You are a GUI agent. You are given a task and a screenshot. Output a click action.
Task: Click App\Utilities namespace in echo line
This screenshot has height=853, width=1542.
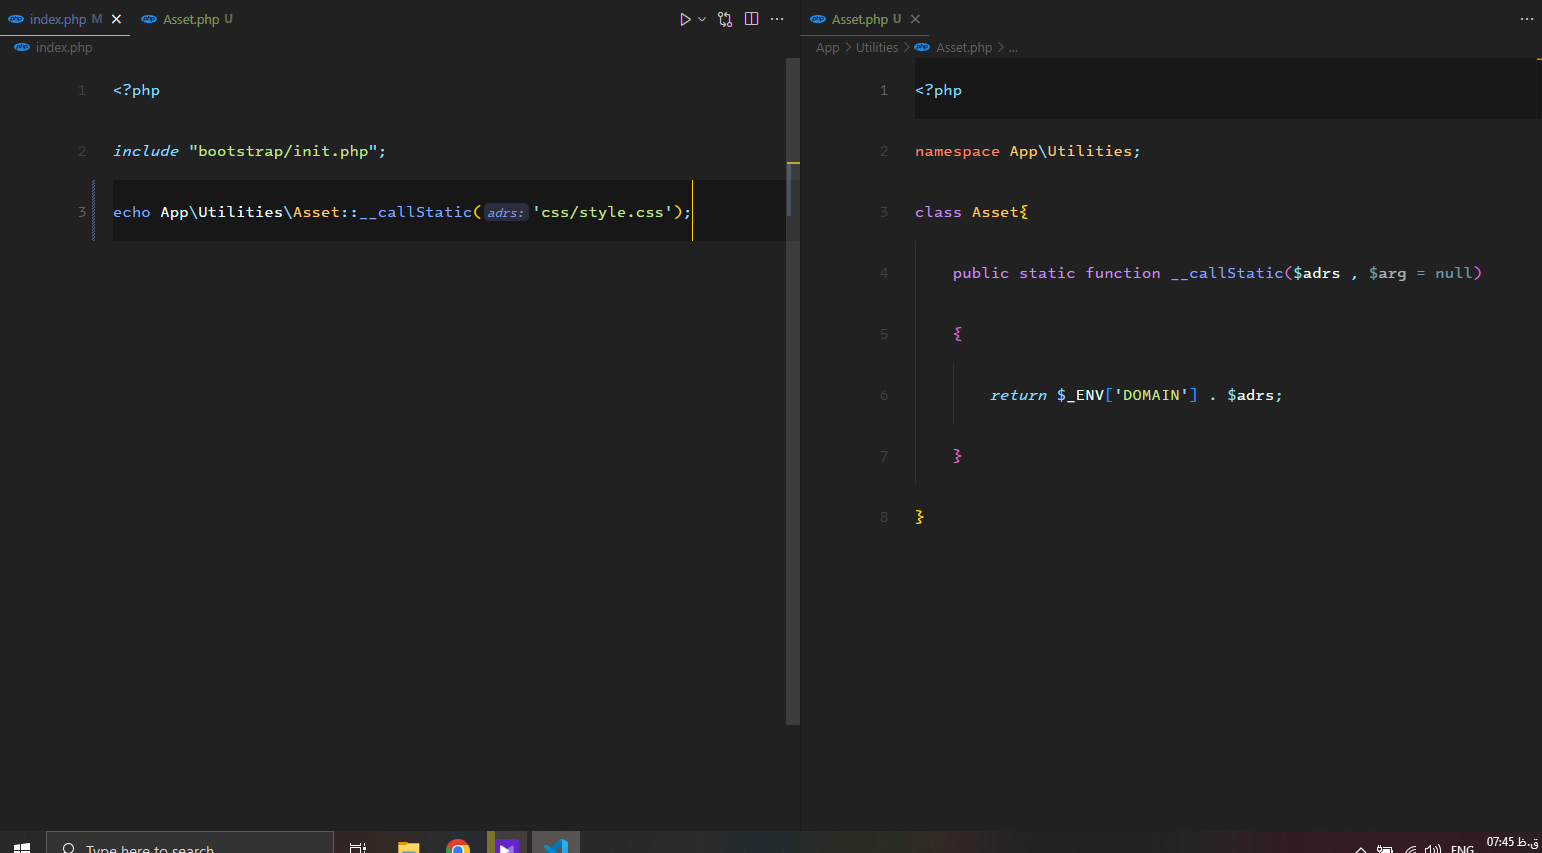click(222, 212)
